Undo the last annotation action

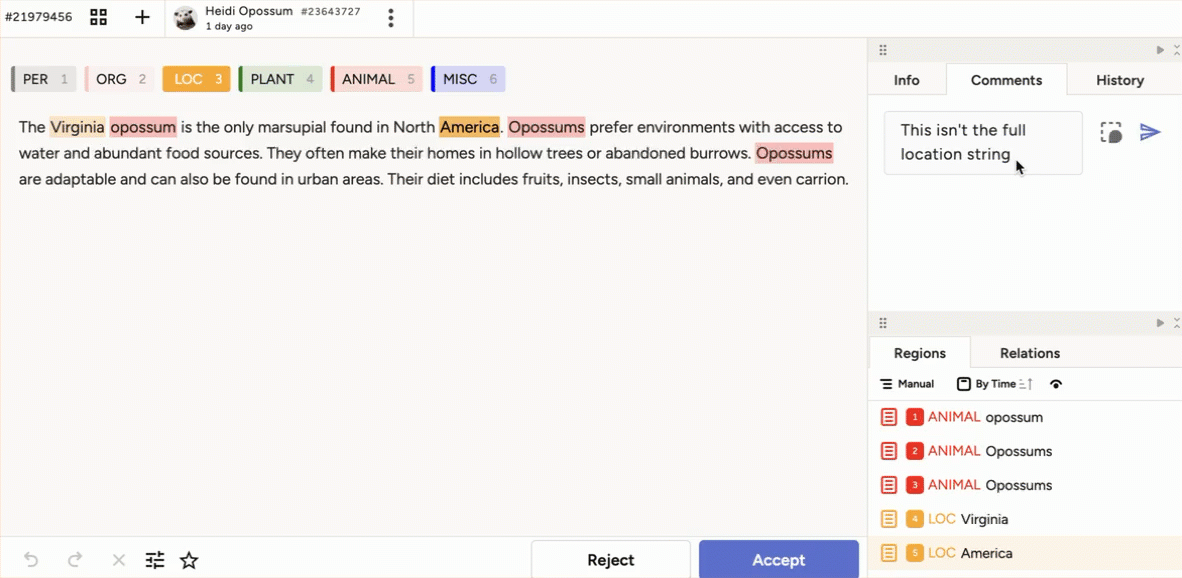point(30,560)
